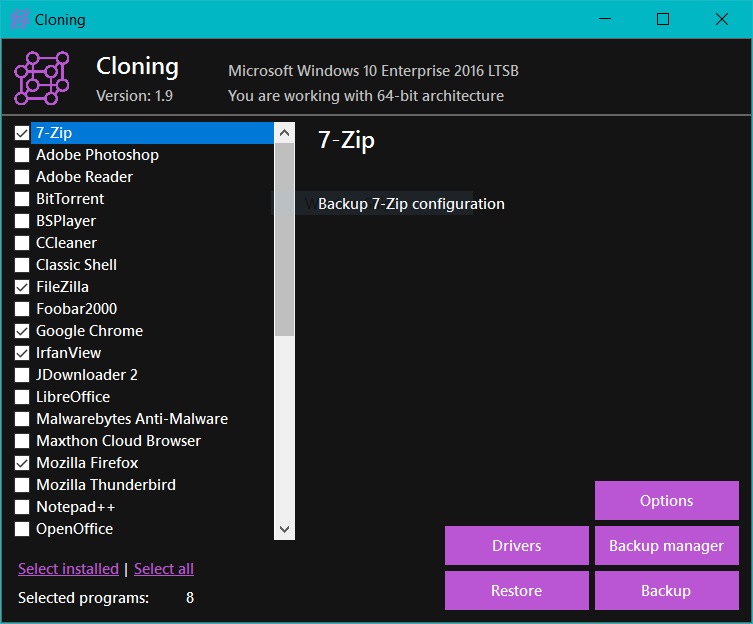Screen dimensions: 753x624
Task: Click the scrollbar track below the thumb
Action: (x=284, y=428)
